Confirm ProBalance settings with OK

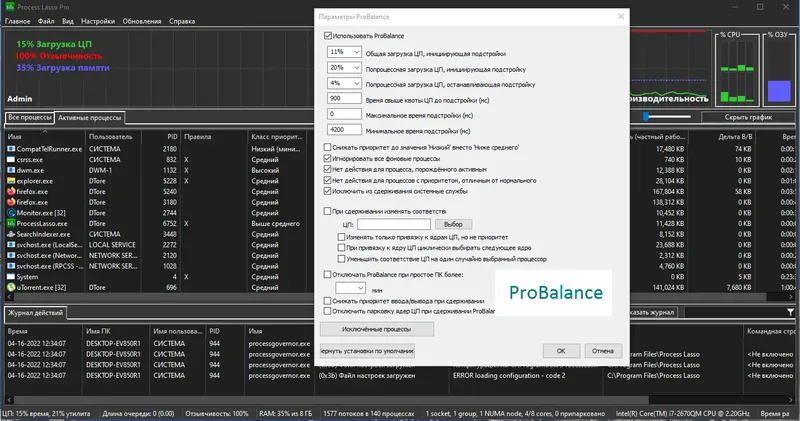[561, 351]
